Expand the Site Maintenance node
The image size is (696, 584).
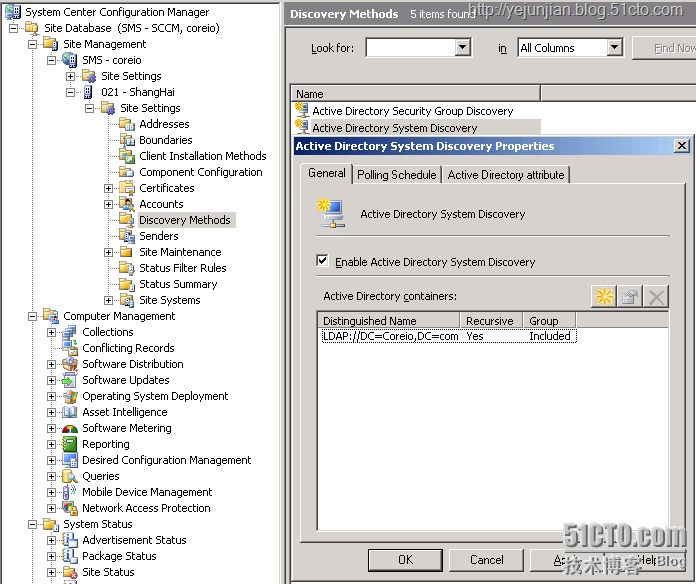click(x=108, y=253)
